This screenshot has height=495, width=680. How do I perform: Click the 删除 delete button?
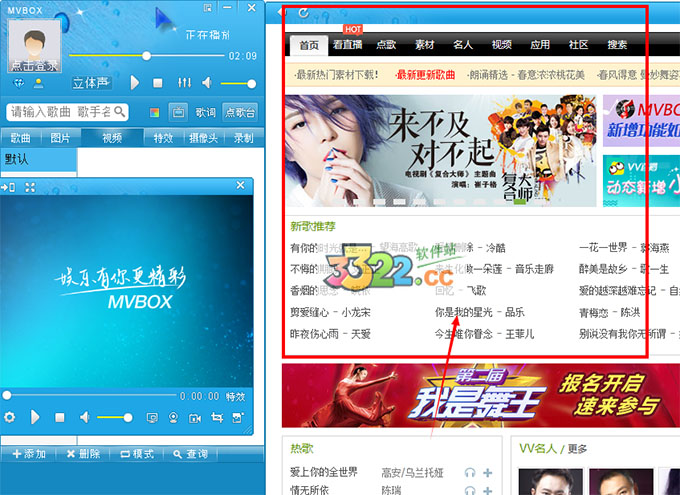pyautogui.click(x=83, y=454)
